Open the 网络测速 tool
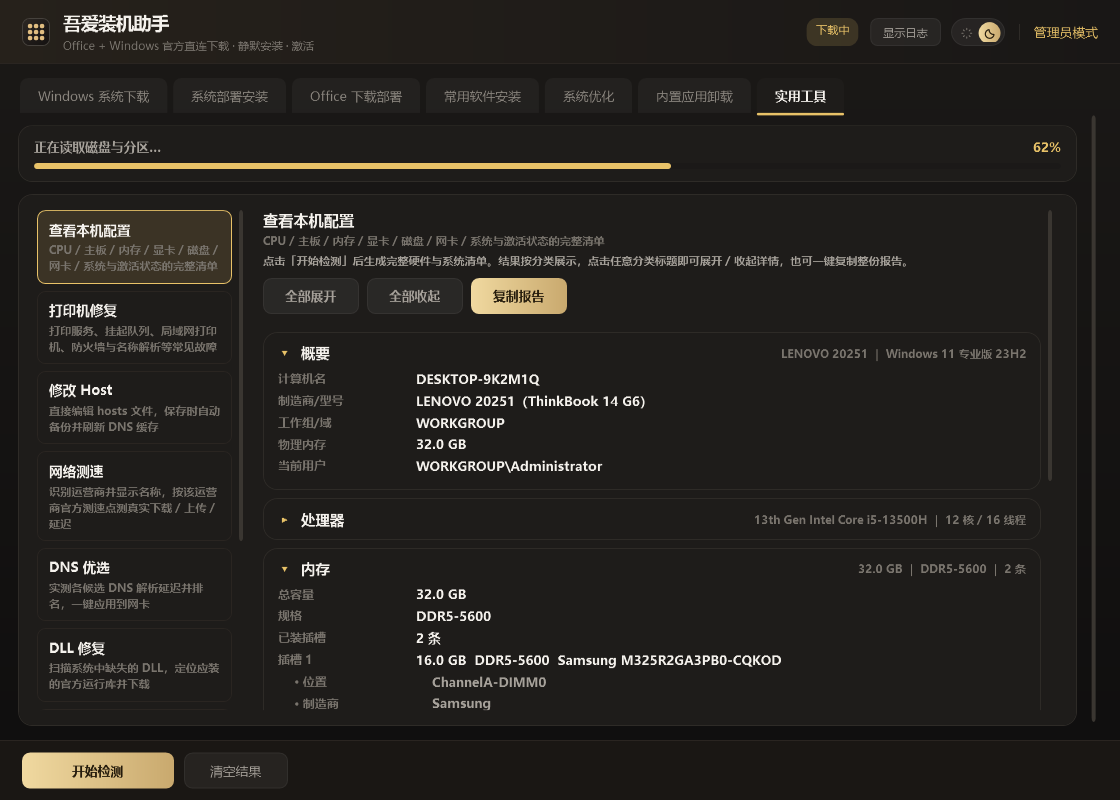The height and width of the screenshot is (800, 1120). pos(134,496)
